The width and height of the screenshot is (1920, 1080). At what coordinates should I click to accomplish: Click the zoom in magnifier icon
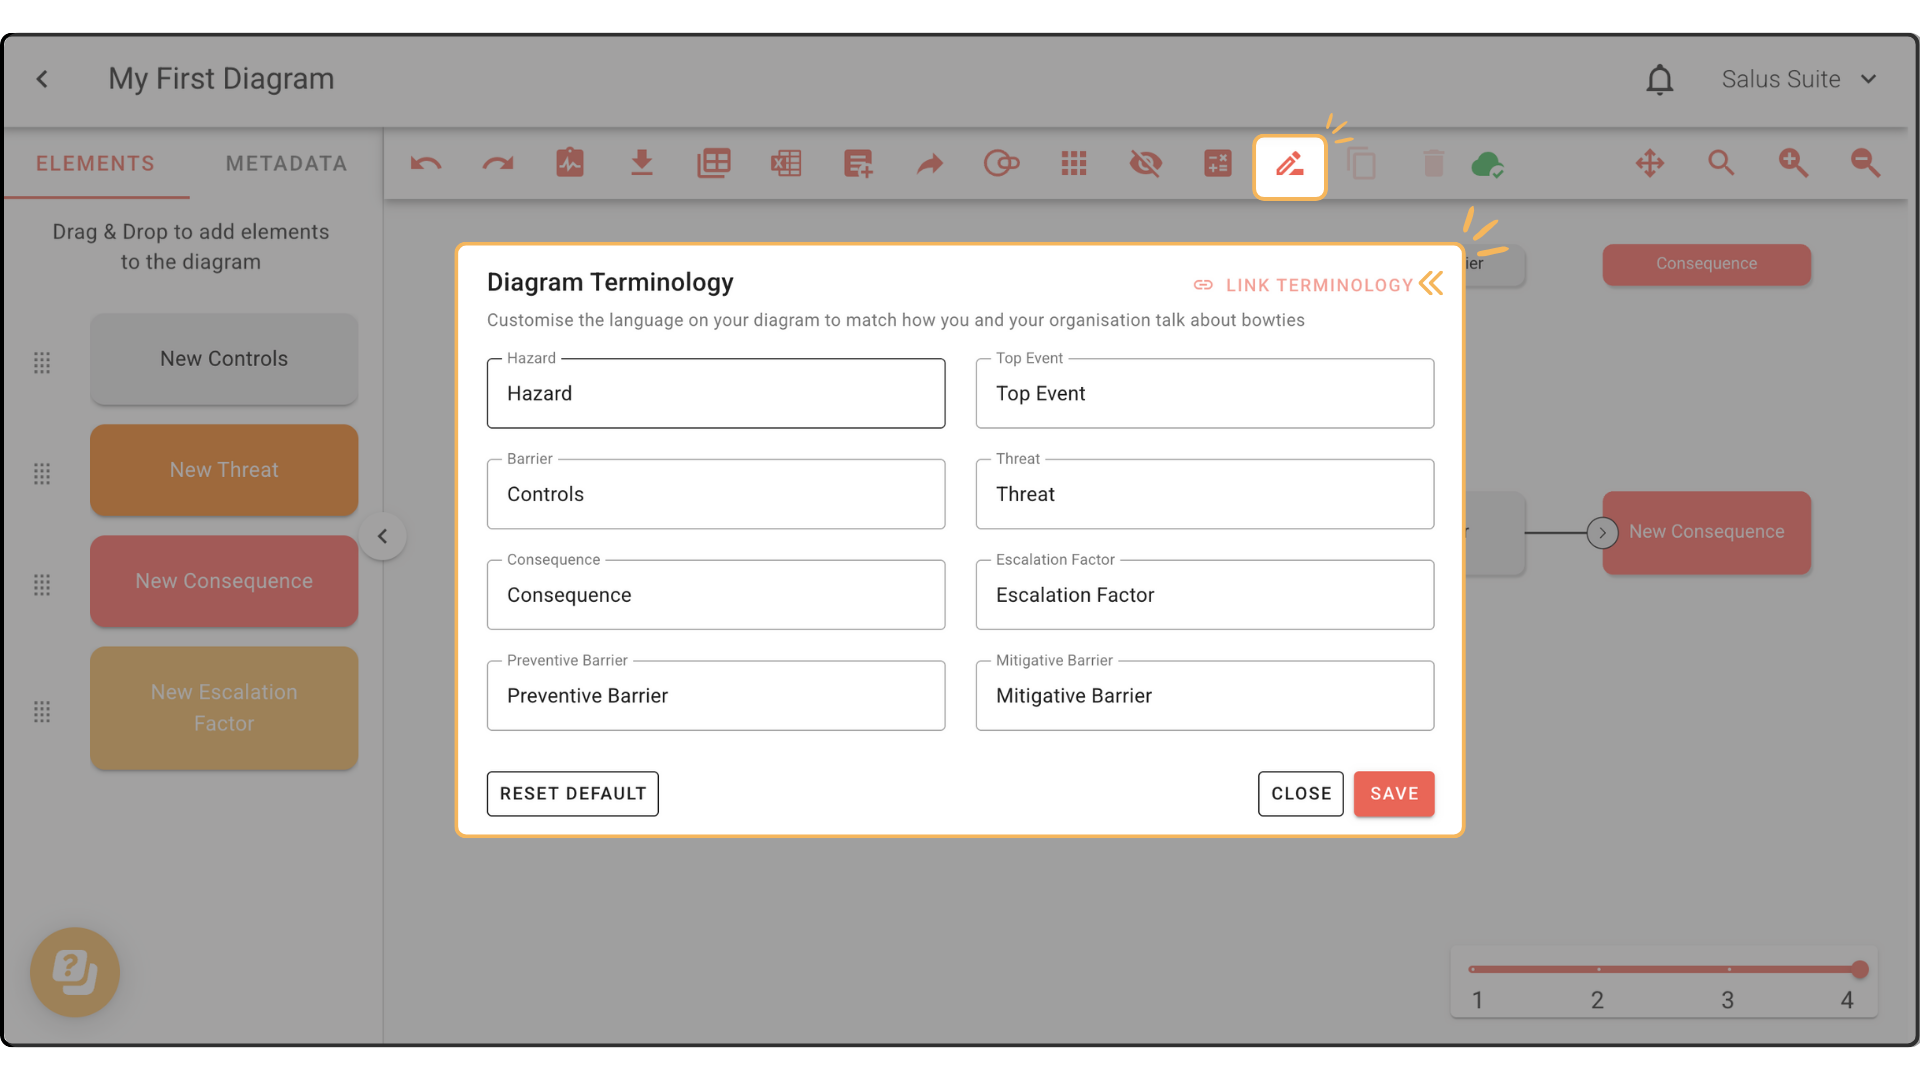1793,163
